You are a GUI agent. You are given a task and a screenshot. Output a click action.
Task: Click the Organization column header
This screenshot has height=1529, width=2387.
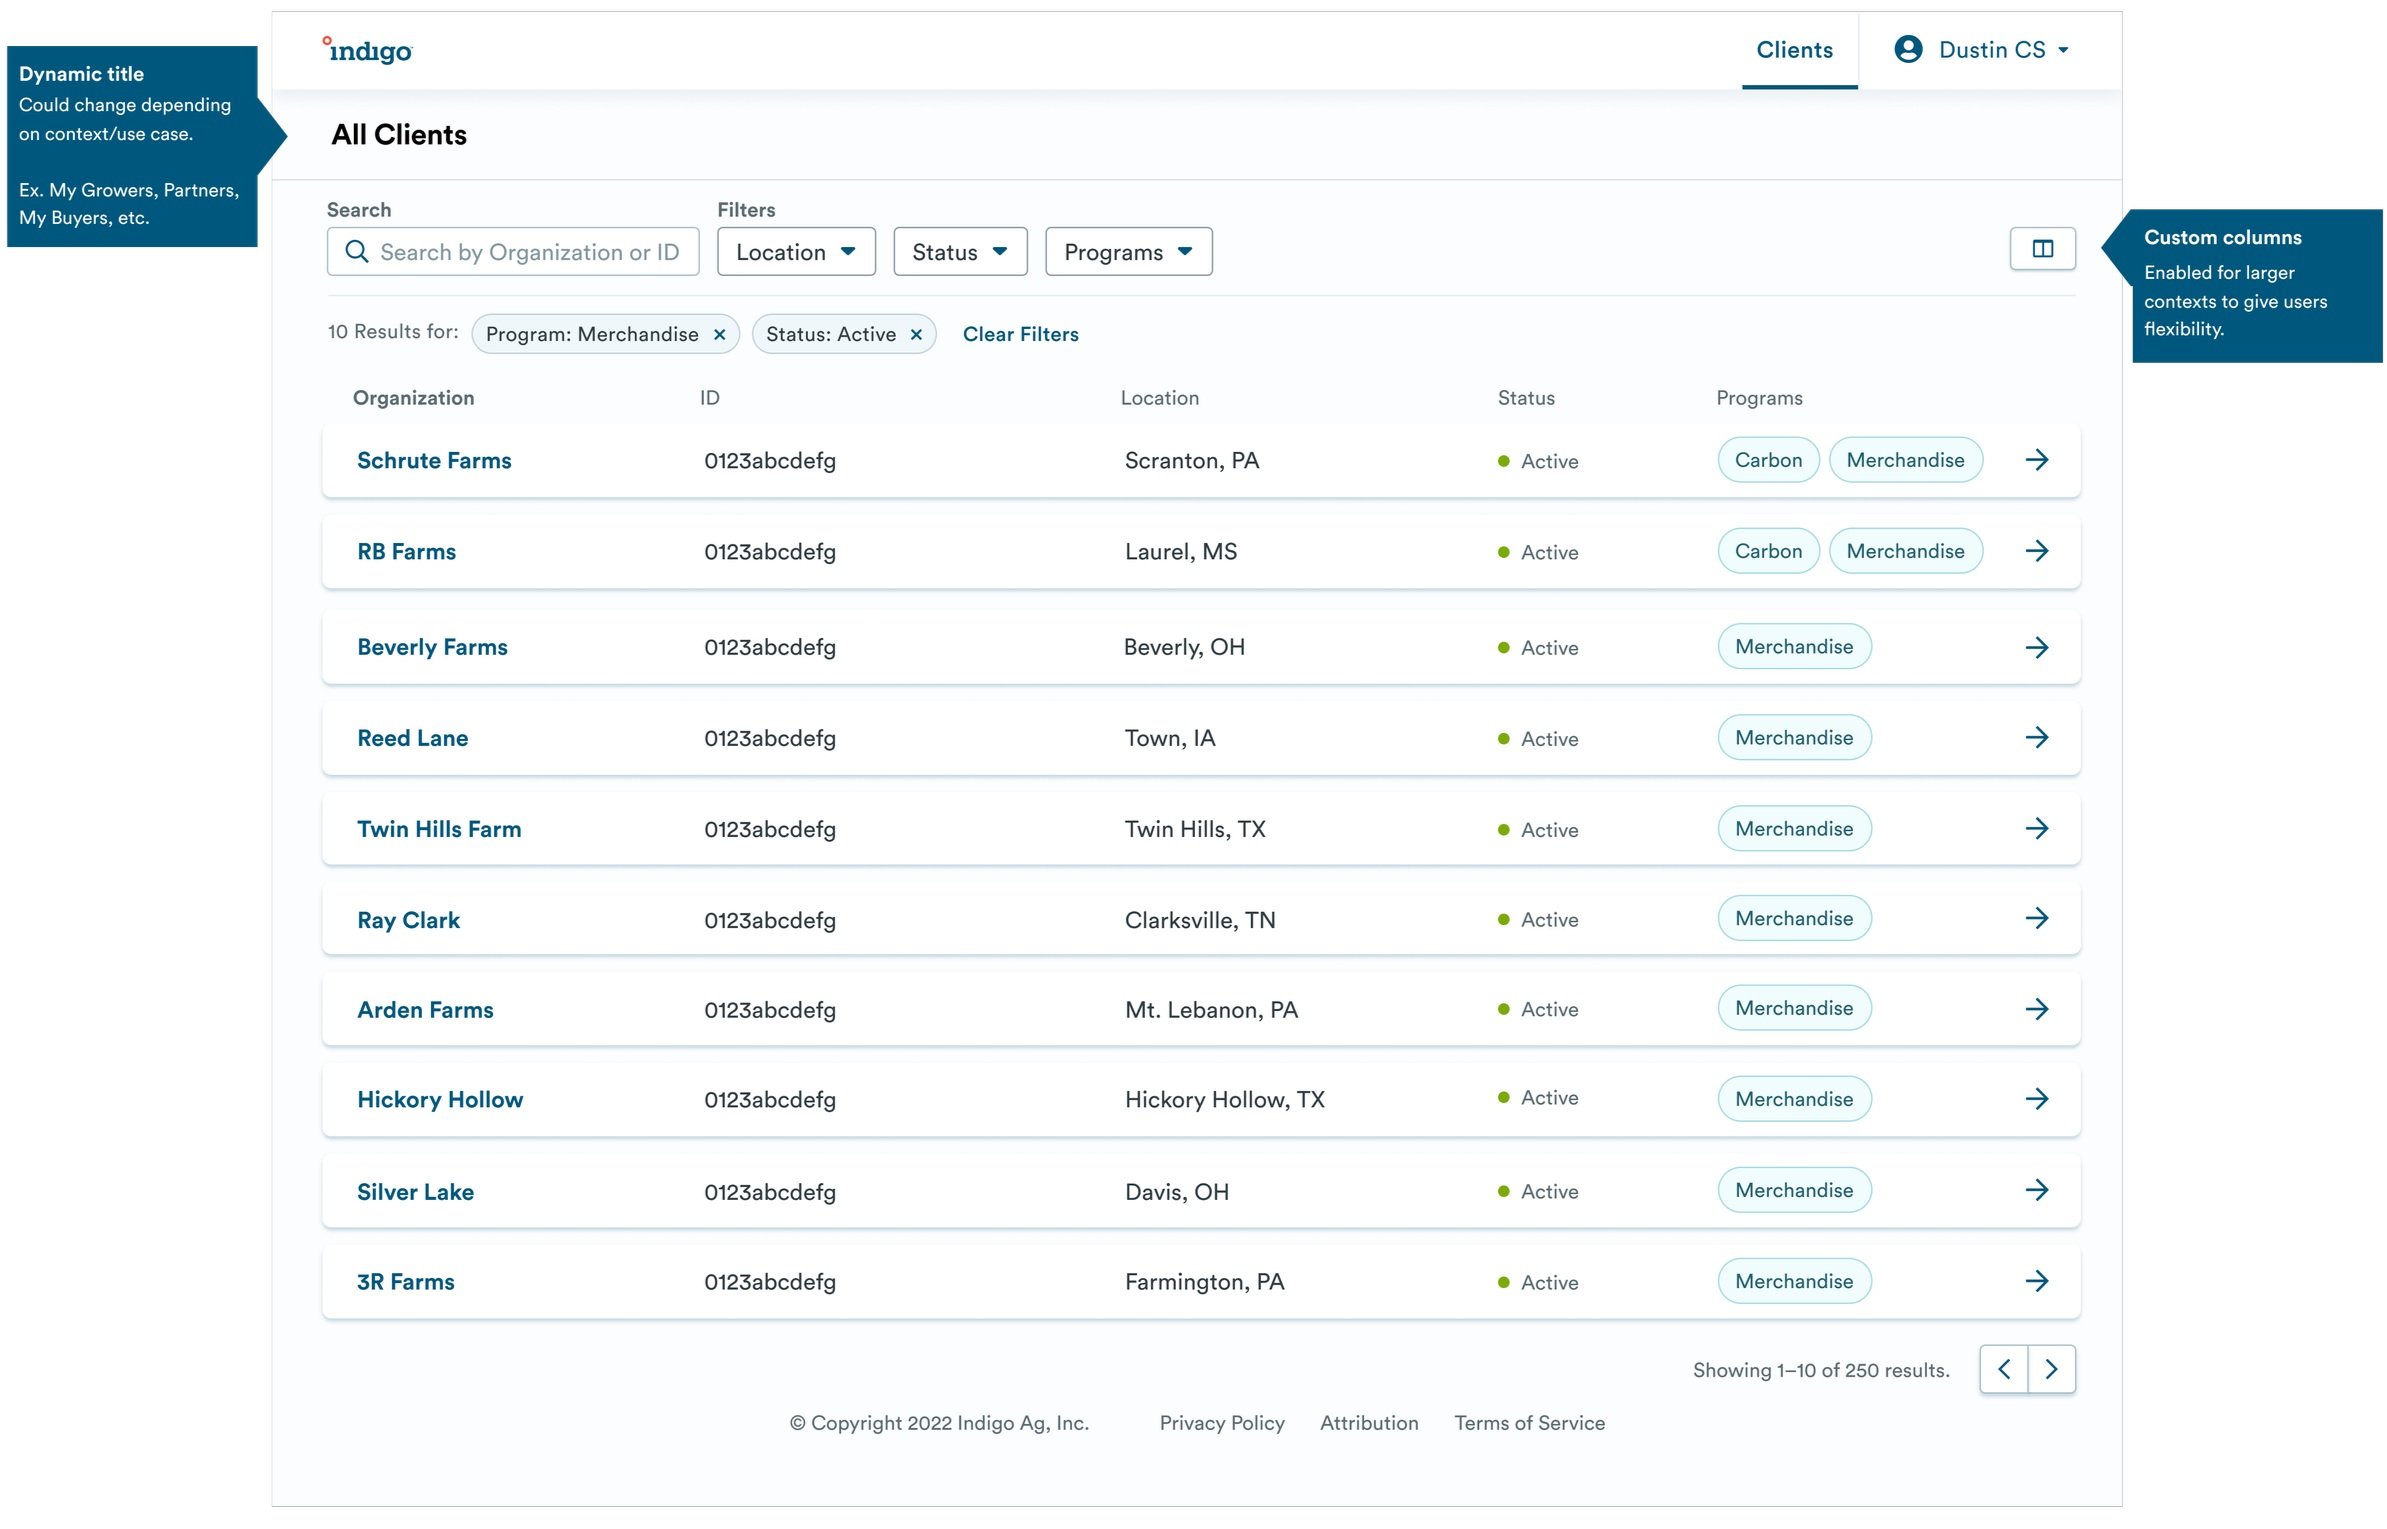point(413,398)
